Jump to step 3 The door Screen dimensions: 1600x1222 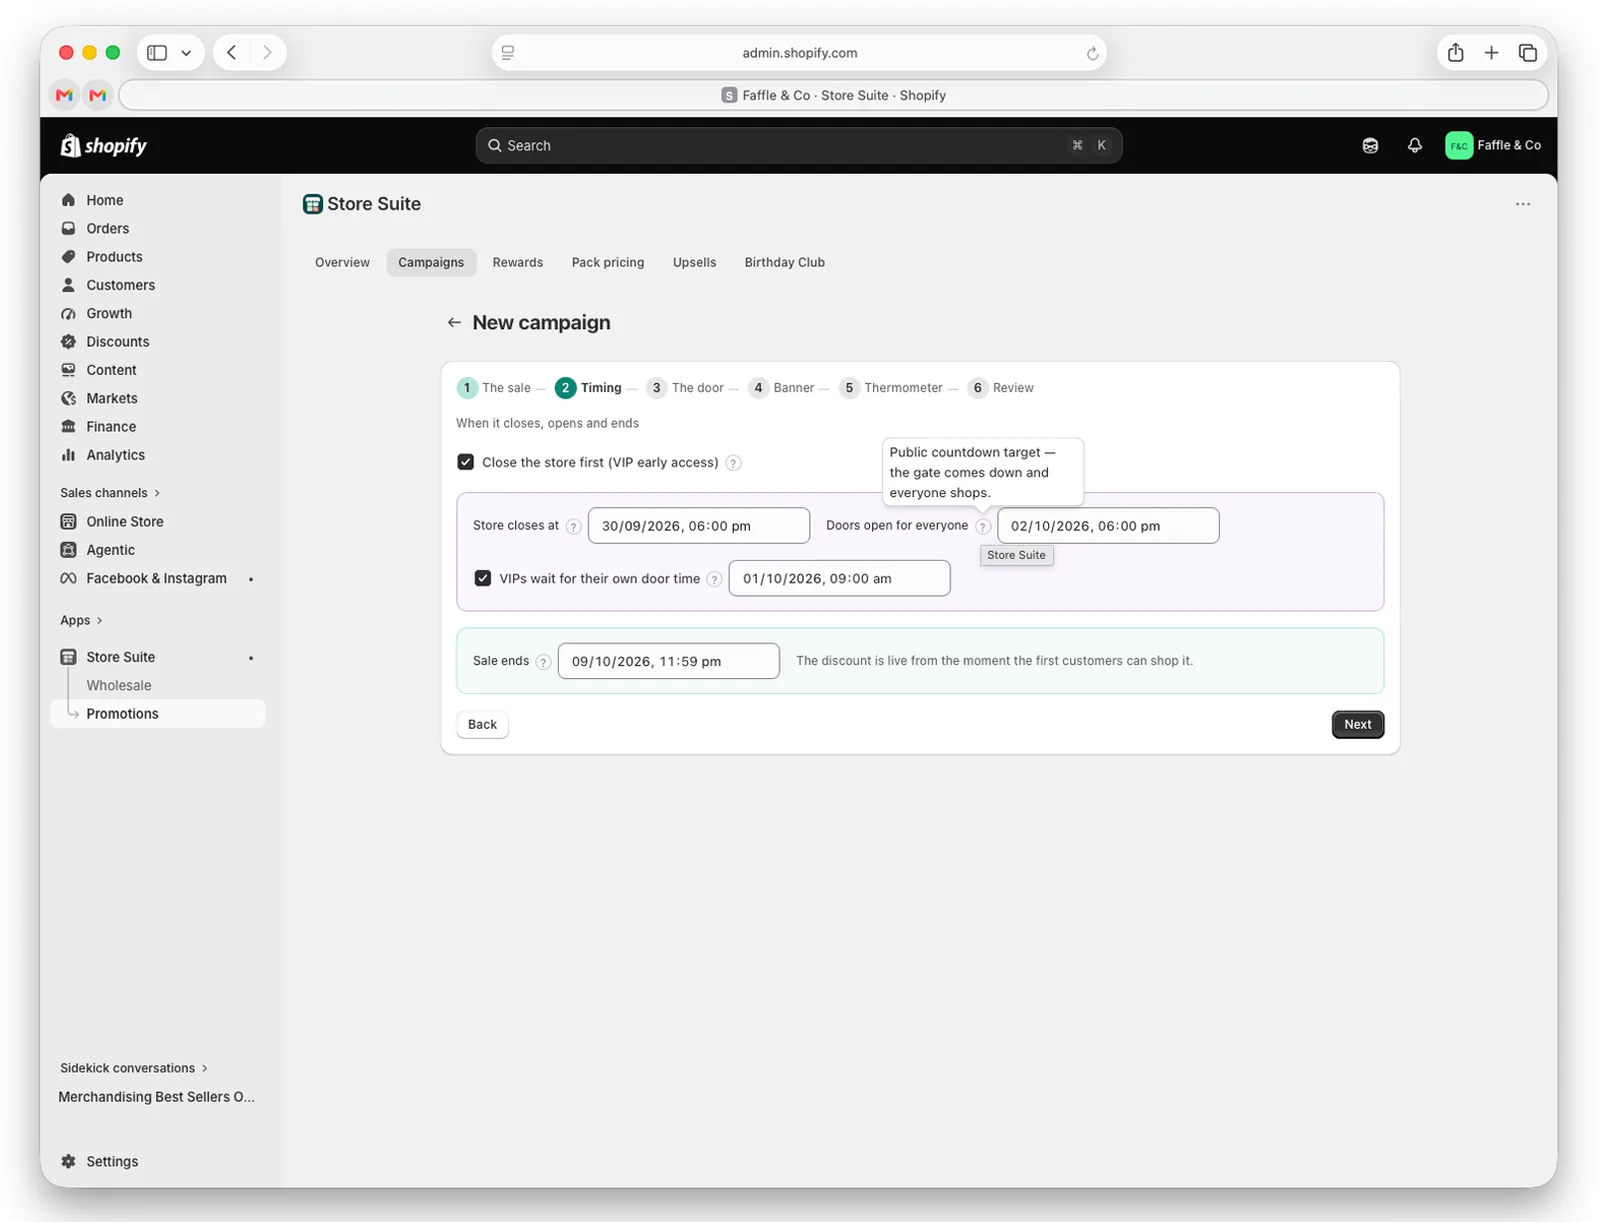(x=685, y=388)
